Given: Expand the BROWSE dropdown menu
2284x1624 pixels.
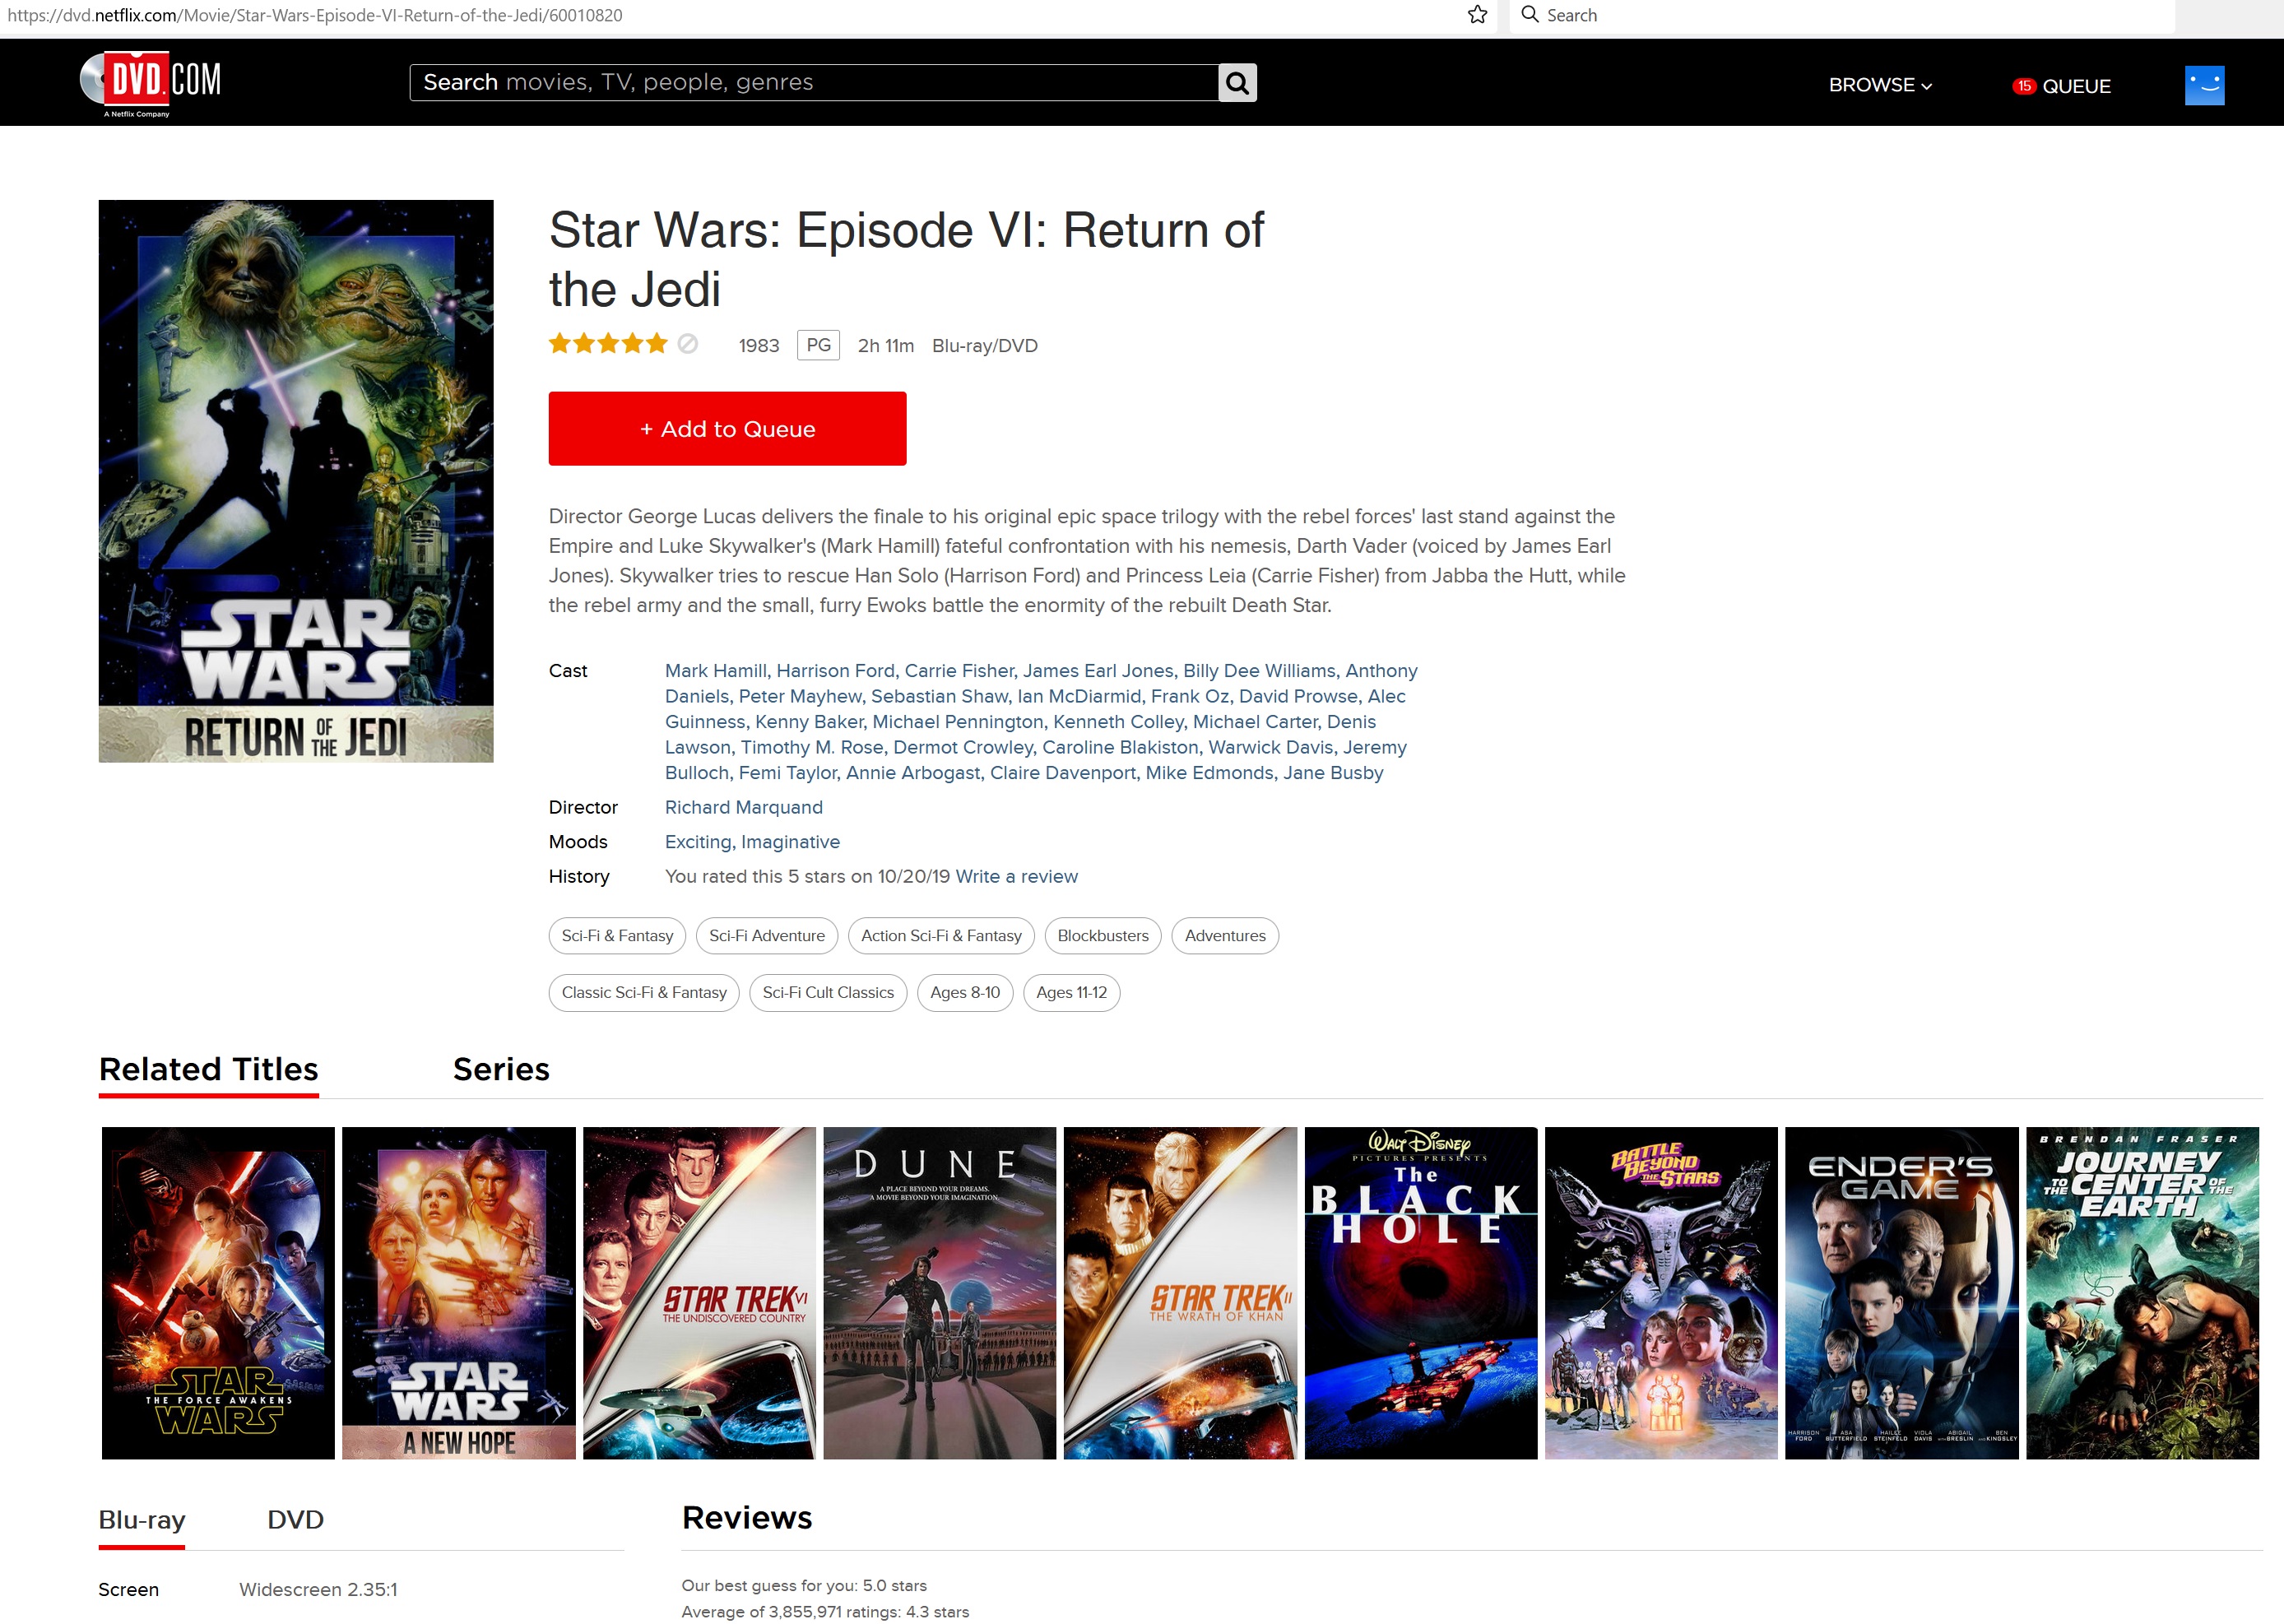Looking at the screenshot, I should click(x=1880, y=85).
